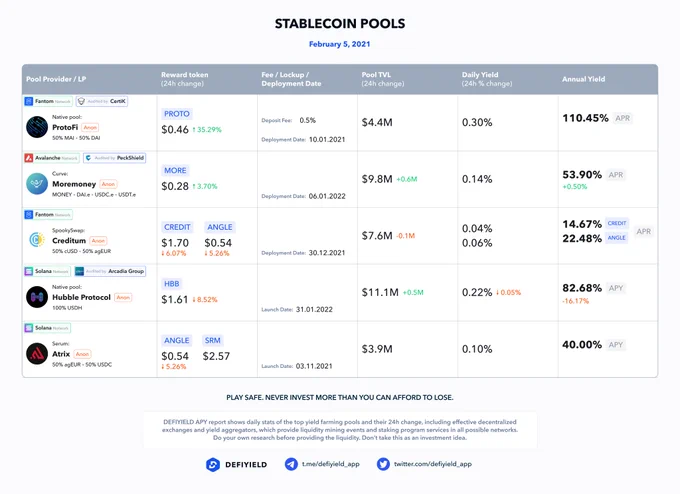680x494 pixels.
Task: Click the ProtoFi pool logo icon
Action: (x=37, y=127)
